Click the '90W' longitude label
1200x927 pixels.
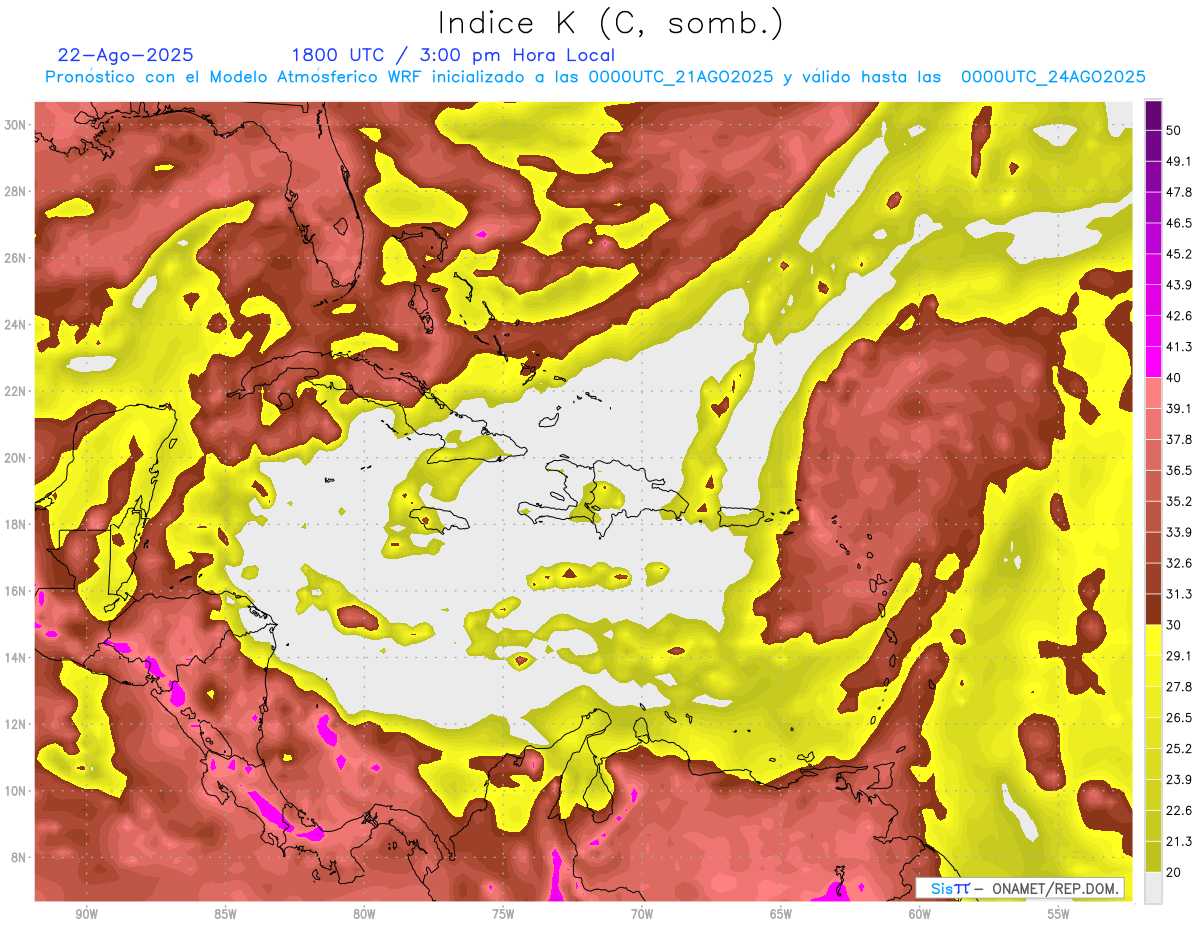[x=87, y=914]
